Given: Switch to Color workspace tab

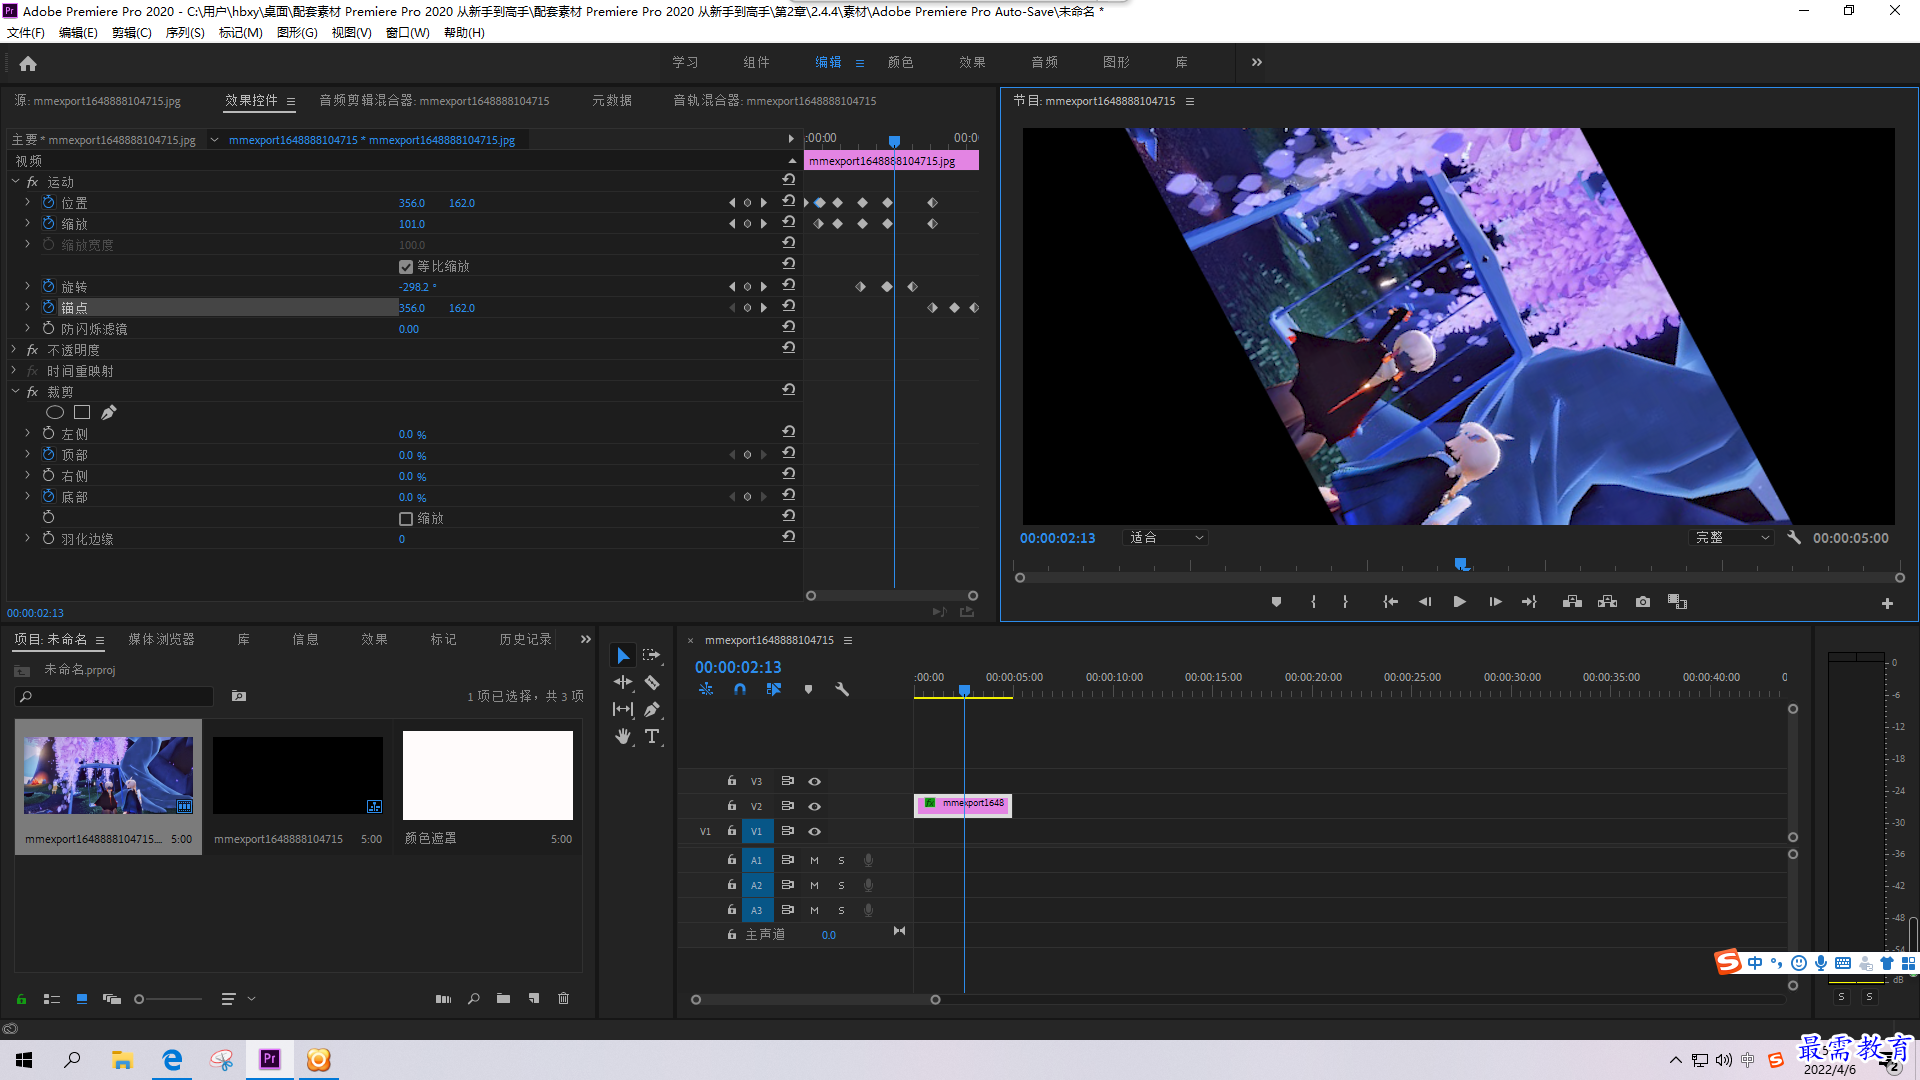Looking at the screenshot, I should (900, 62).
